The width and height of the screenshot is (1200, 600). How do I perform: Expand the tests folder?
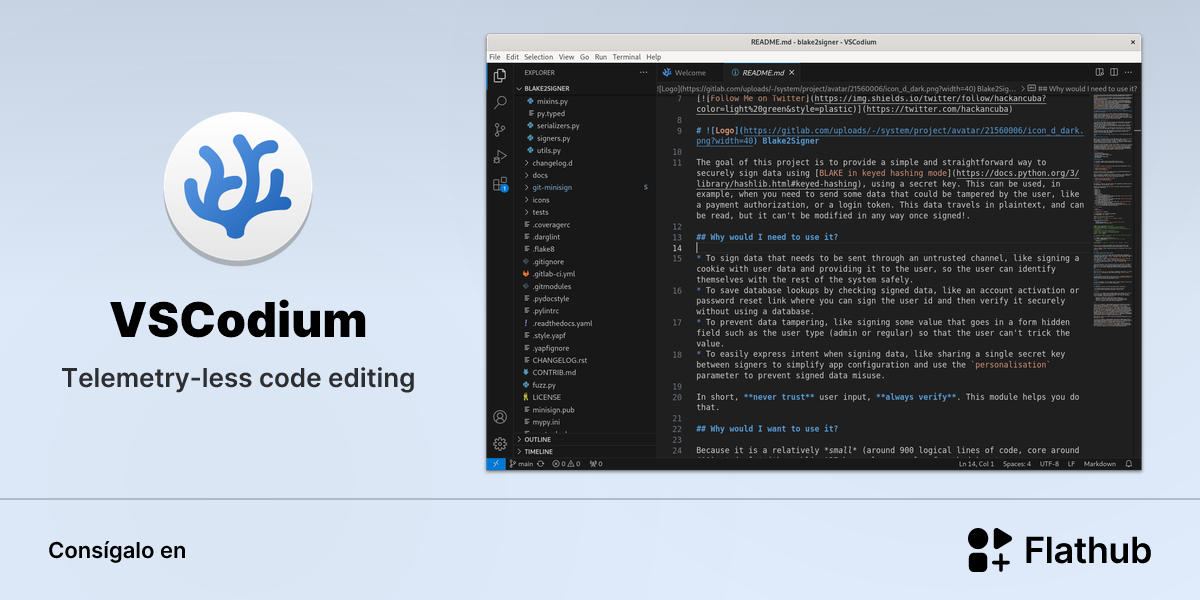click(x=540, y=212)
